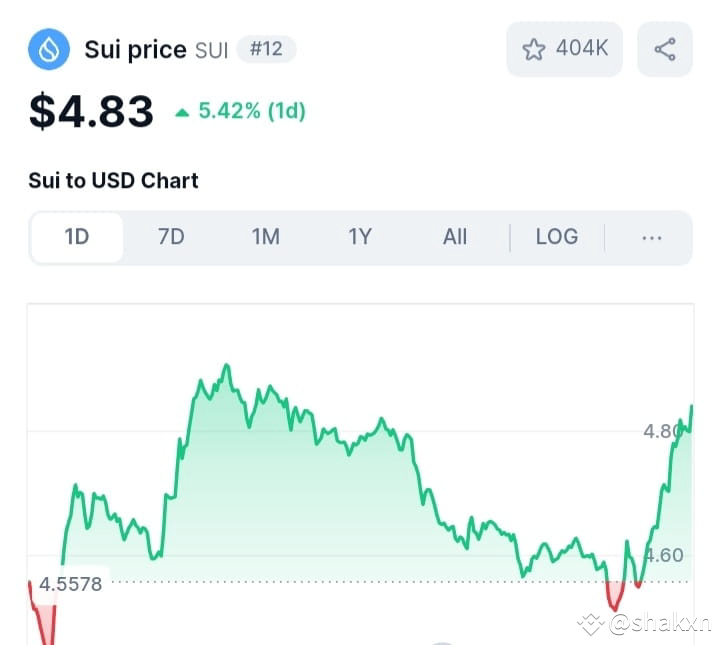Click the chart peak near the top
This screenshot has height=645, width=720.
click(226, 366)
